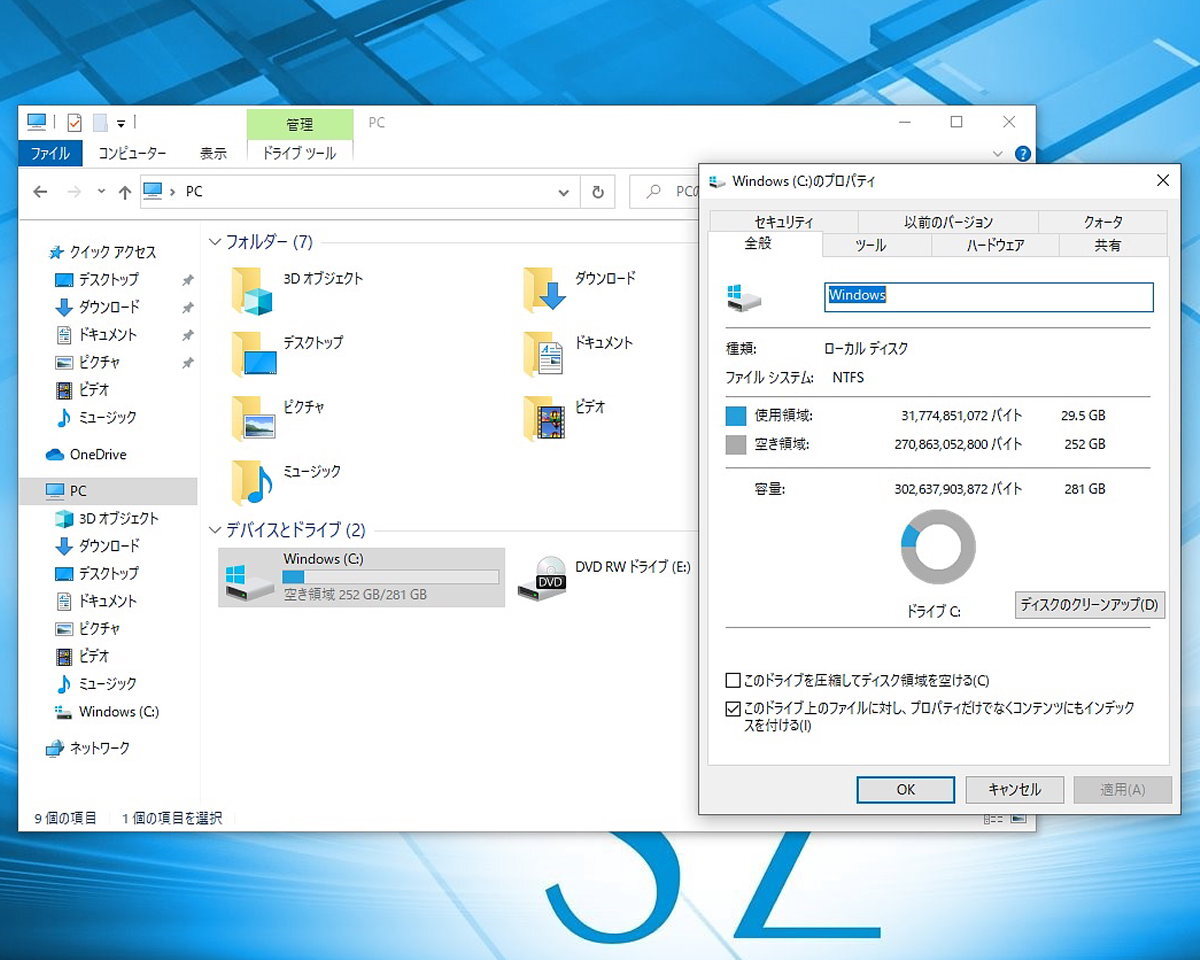Click ディスクのクリーンアップ(D) button
The image size is (1200, 960).
tap(1090, 604)
